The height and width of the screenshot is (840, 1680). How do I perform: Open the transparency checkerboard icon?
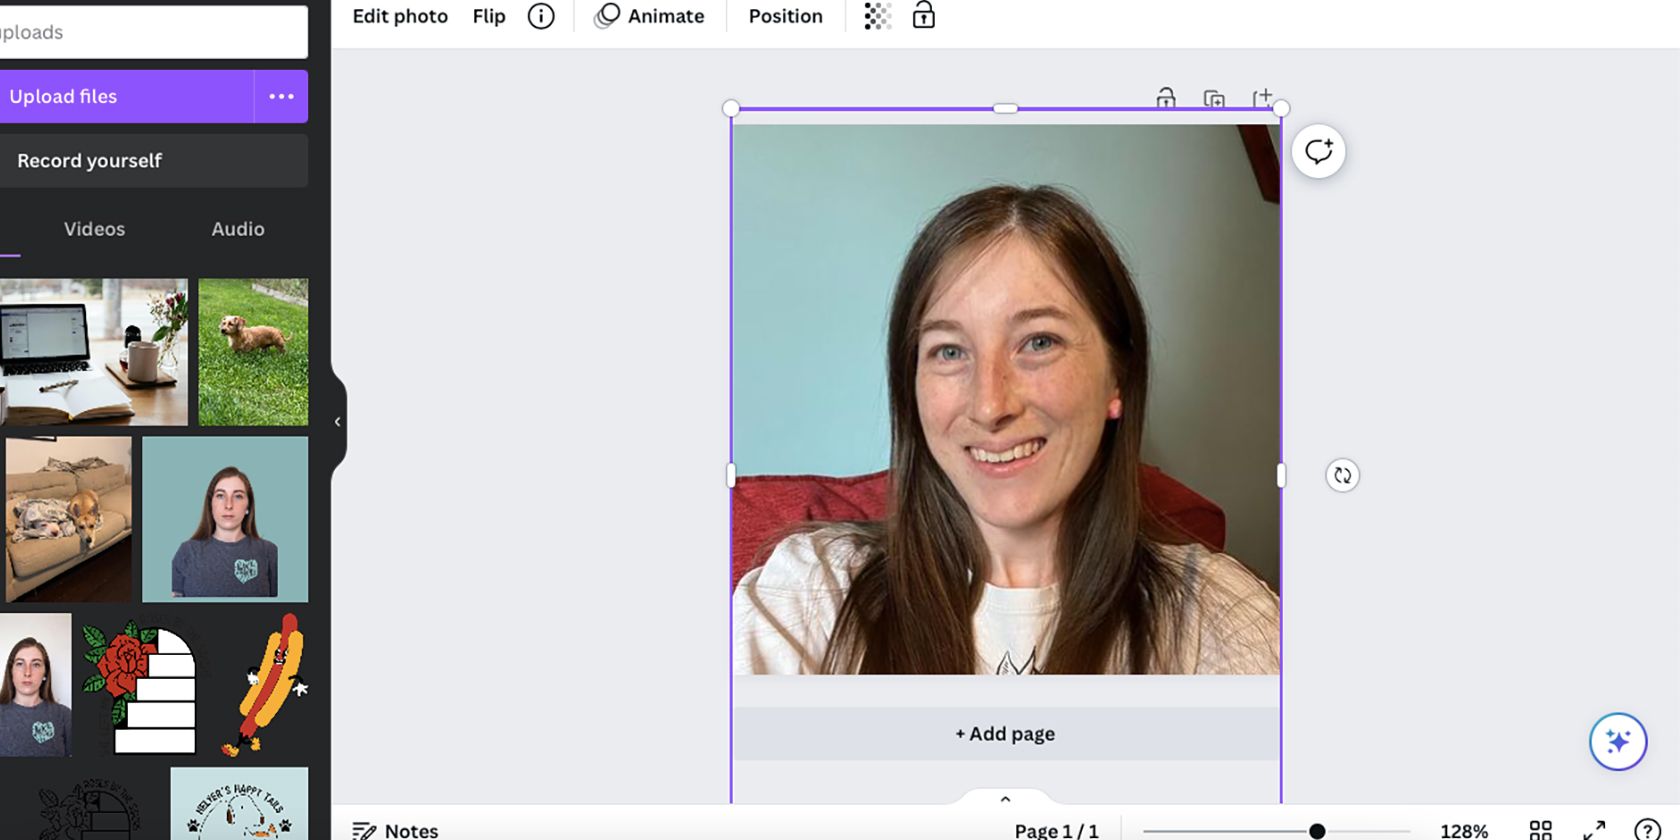click(x=877, y=16)
